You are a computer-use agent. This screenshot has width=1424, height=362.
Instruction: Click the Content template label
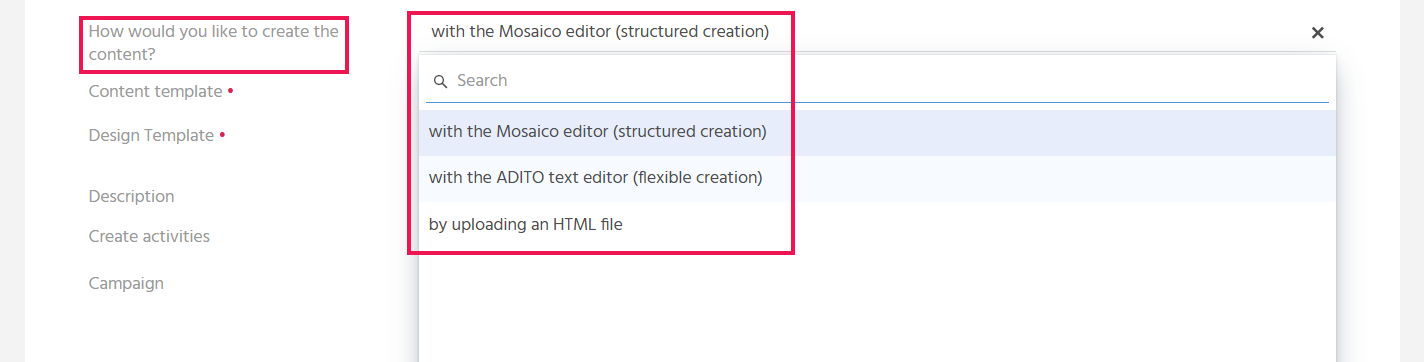[155, 91]
